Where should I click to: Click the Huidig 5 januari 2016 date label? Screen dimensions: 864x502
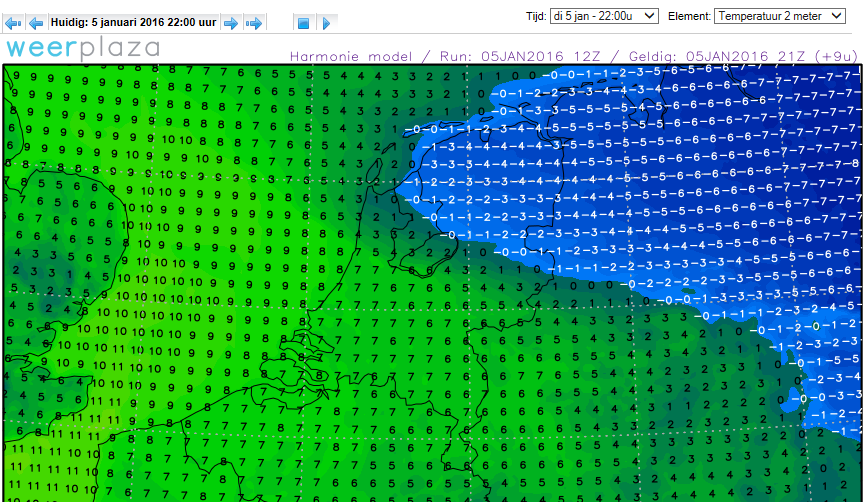tap(133, 21)
